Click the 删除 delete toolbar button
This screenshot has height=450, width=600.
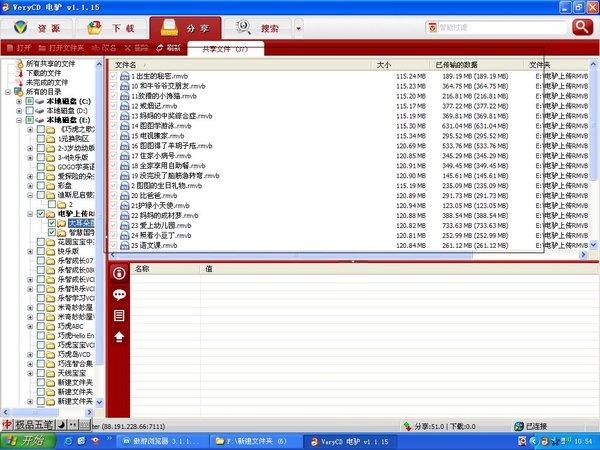pos(136,48)
